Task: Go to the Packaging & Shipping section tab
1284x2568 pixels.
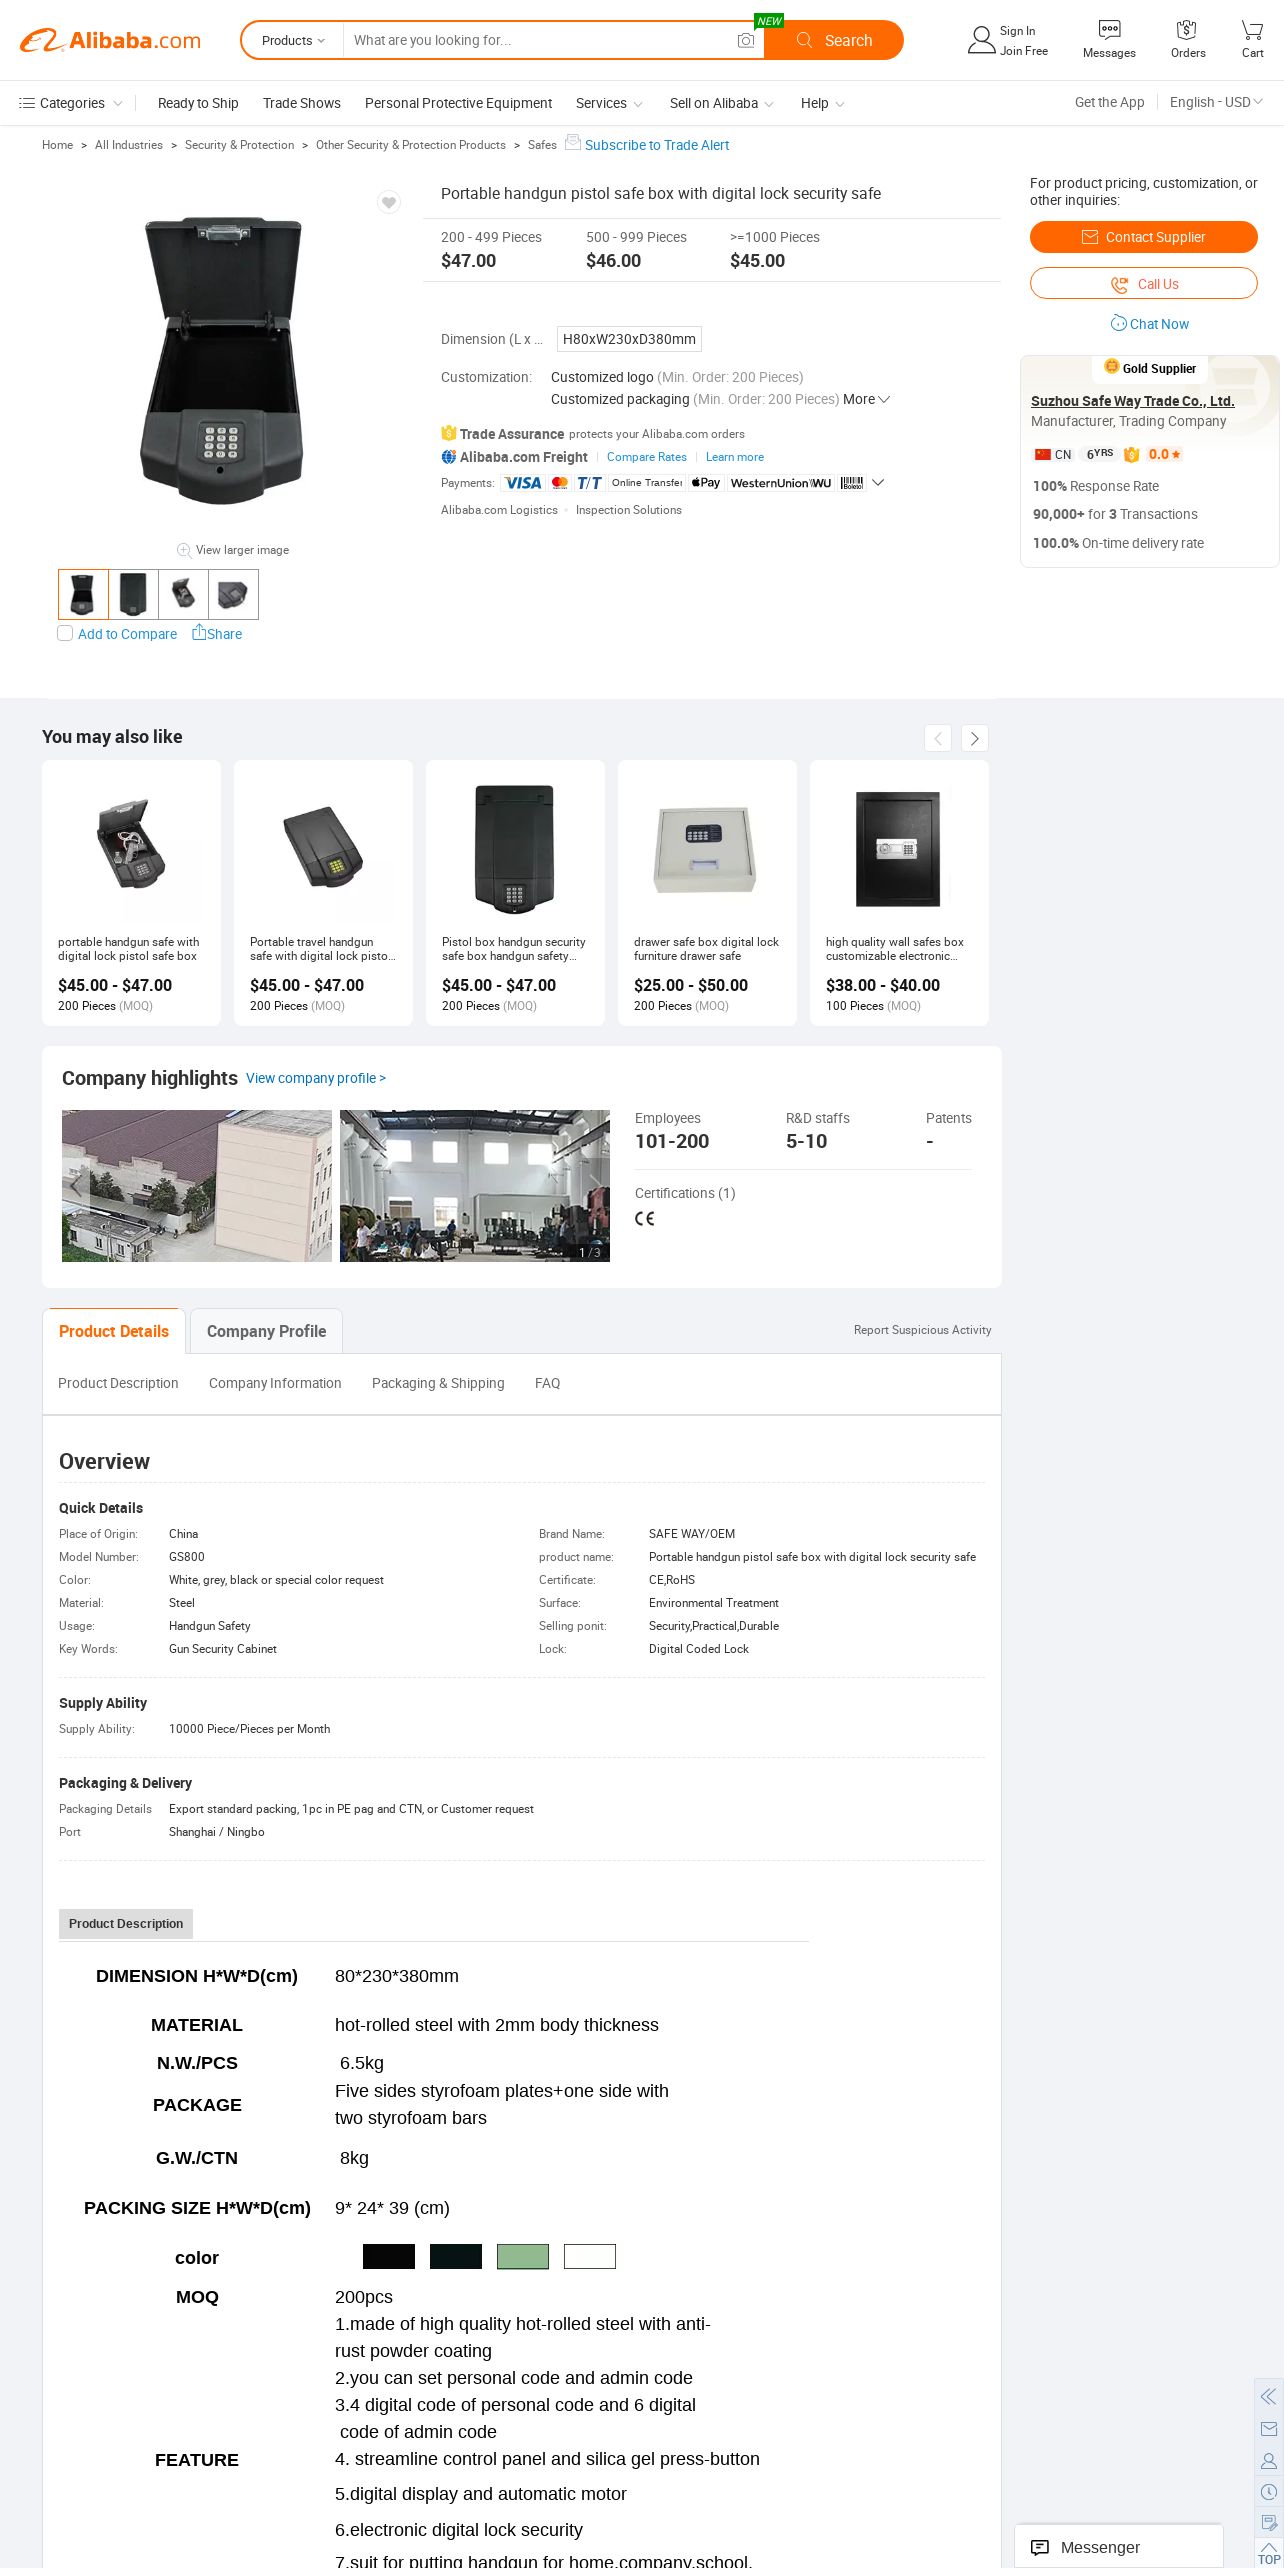Action: pyautogui.click(x=438, y=1383)
